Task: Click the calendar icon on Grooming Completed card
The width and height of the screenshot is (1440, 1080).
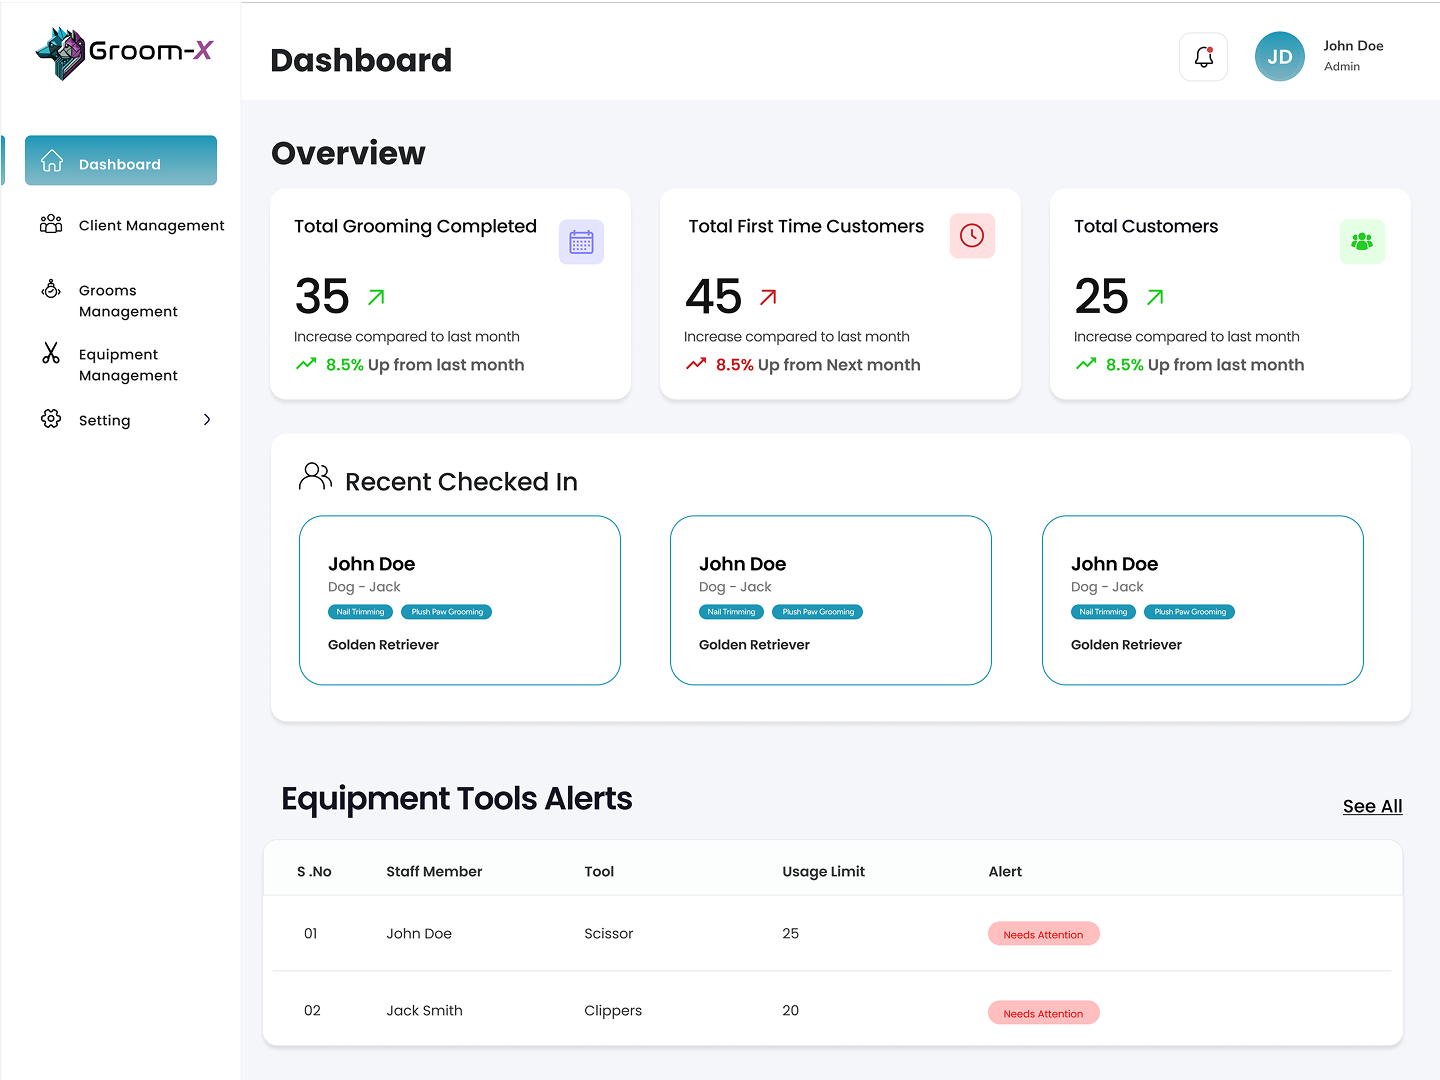Action: (581, 242)
